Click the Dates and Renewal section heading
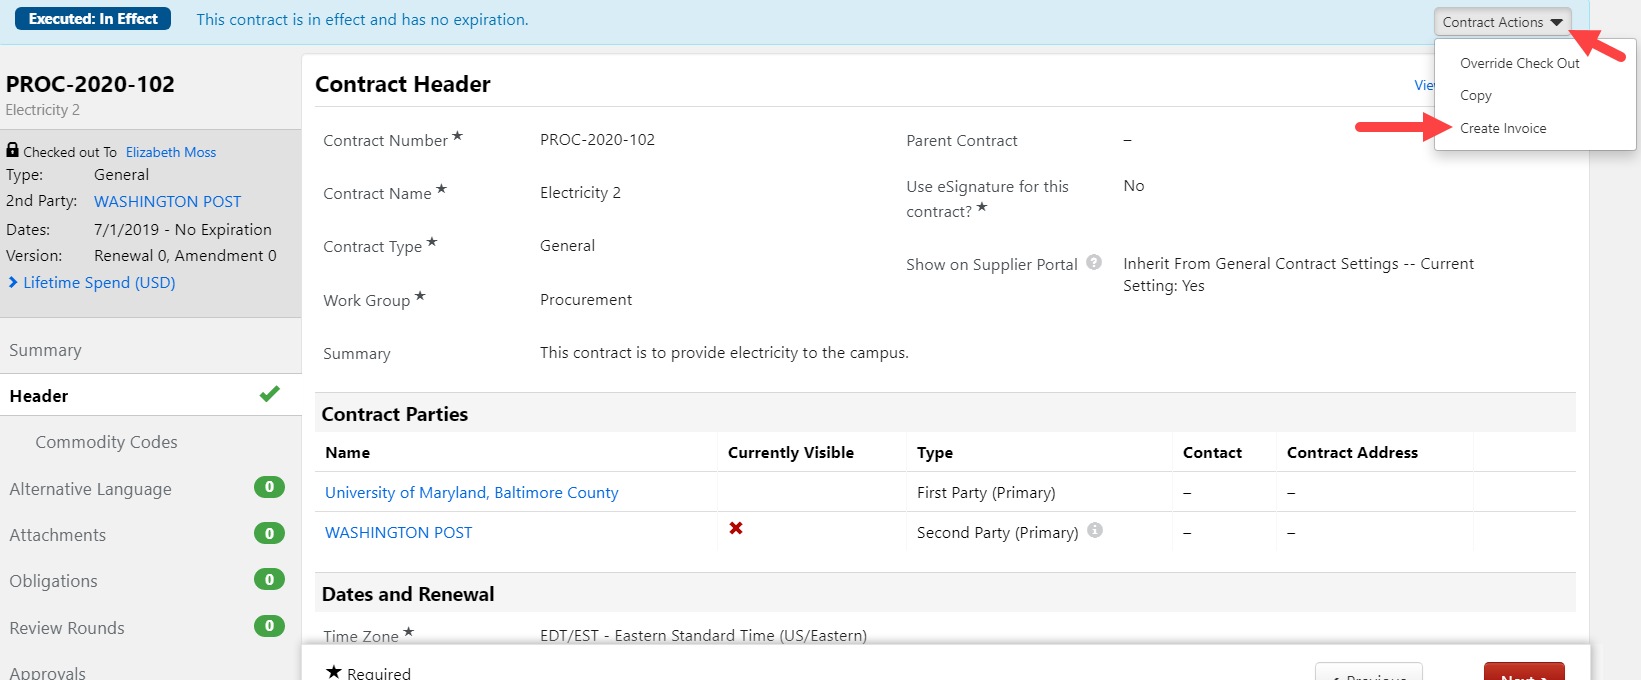 pyautogui.click(x=408, y=594)
